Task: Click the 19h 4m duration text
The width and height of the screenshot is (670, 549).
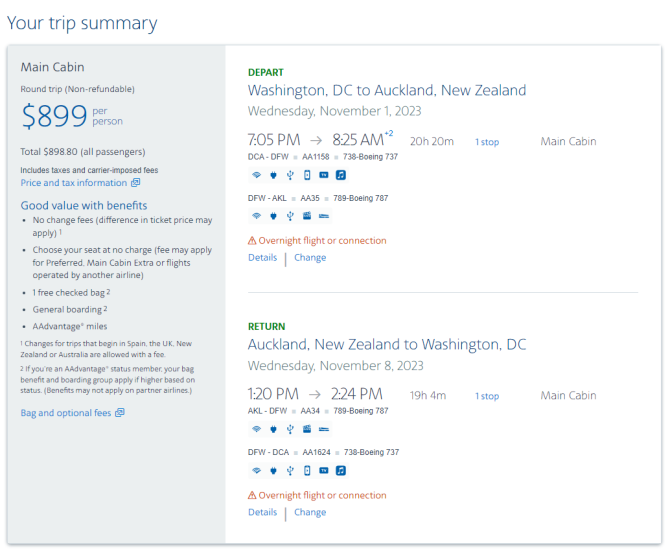Action: click(x=428, y=396)
